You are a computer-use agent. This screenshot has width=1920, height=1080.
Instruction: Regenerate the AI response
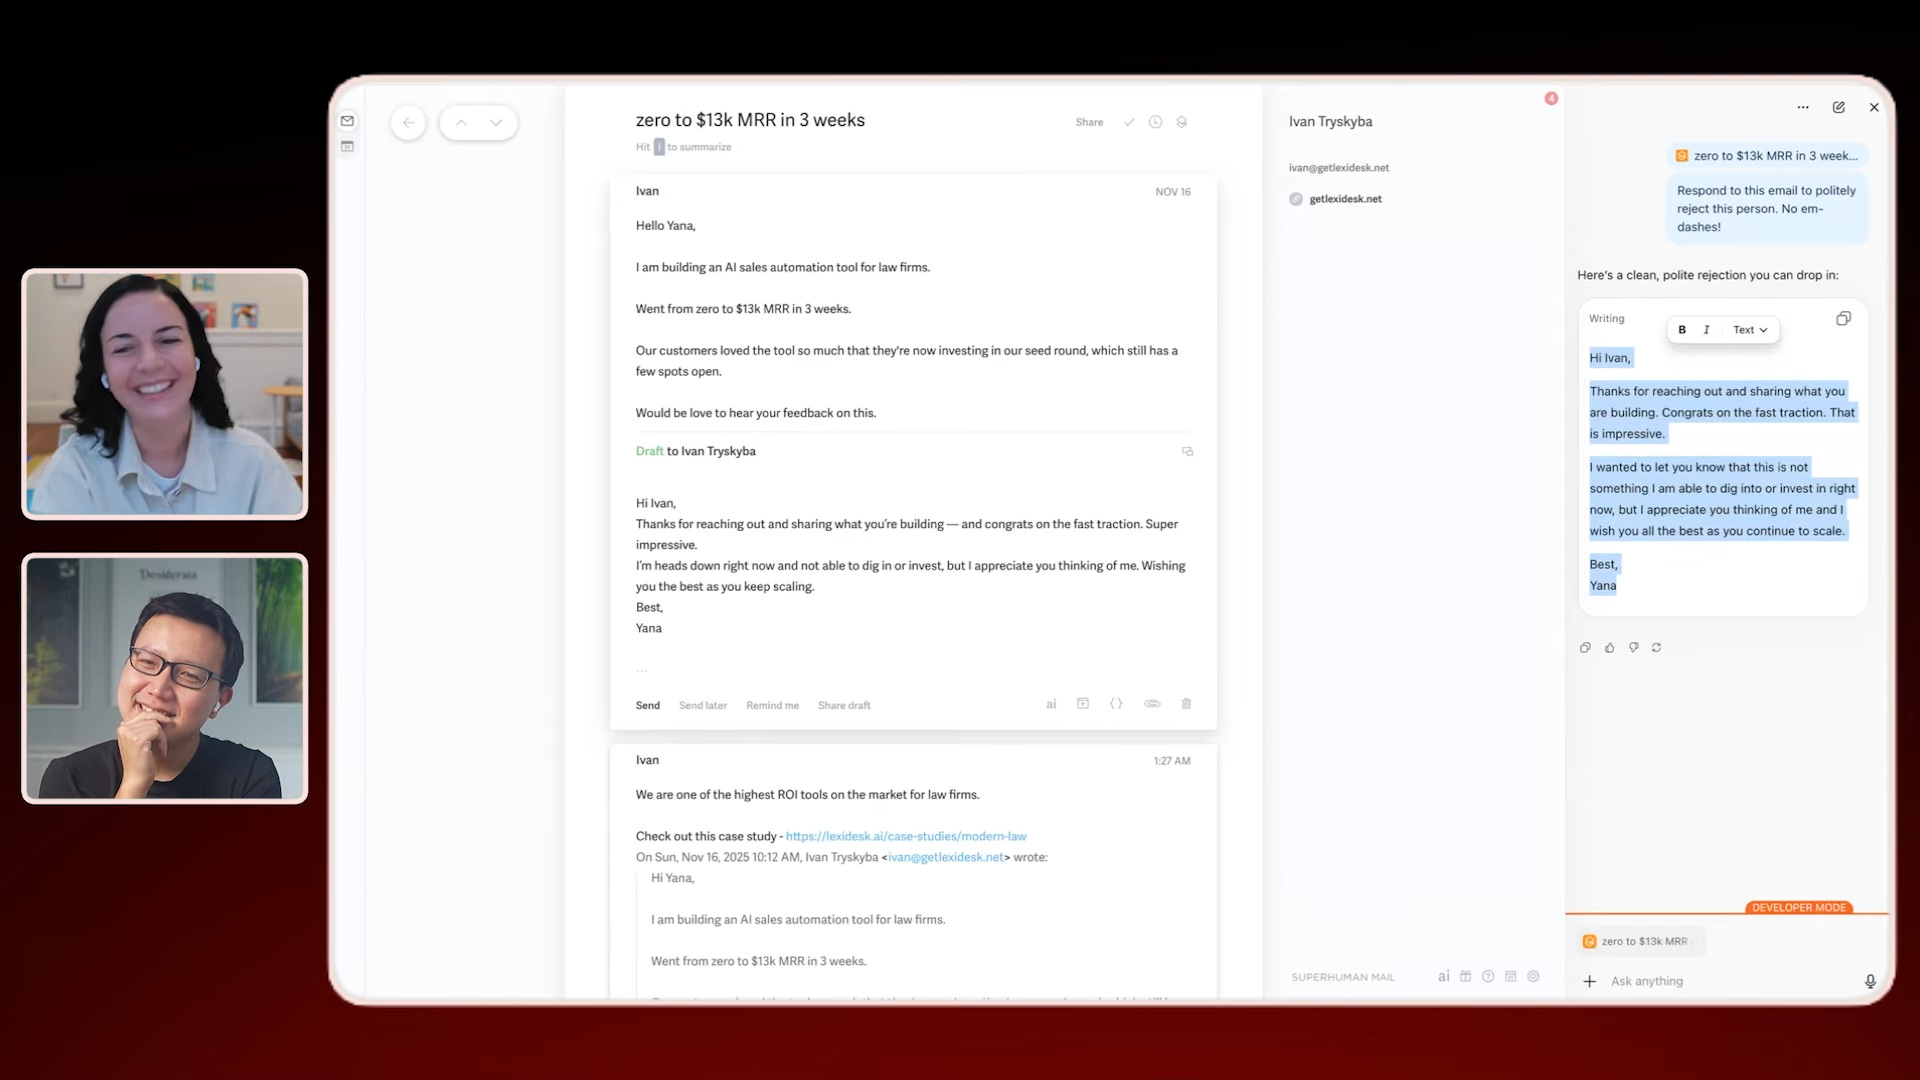tap(1657, 648)
